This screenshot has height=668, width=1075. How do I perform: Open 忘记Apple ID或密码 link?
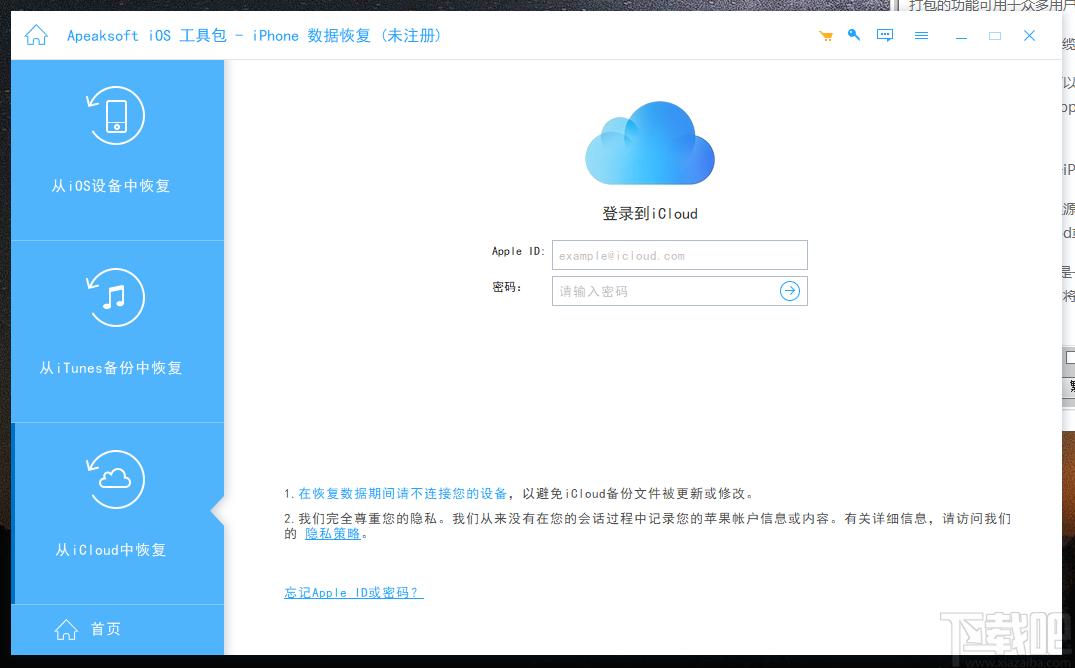pyautogui.click(x=354, y=593)
